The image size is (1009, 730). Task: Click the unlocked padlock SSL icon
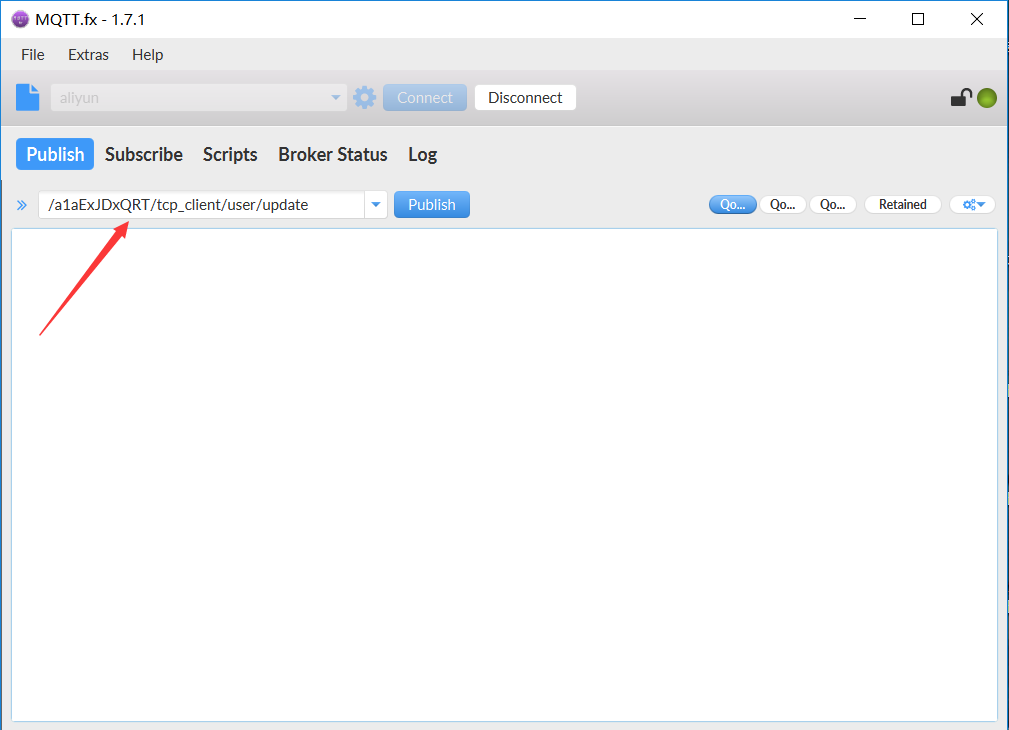pos(961,97)
